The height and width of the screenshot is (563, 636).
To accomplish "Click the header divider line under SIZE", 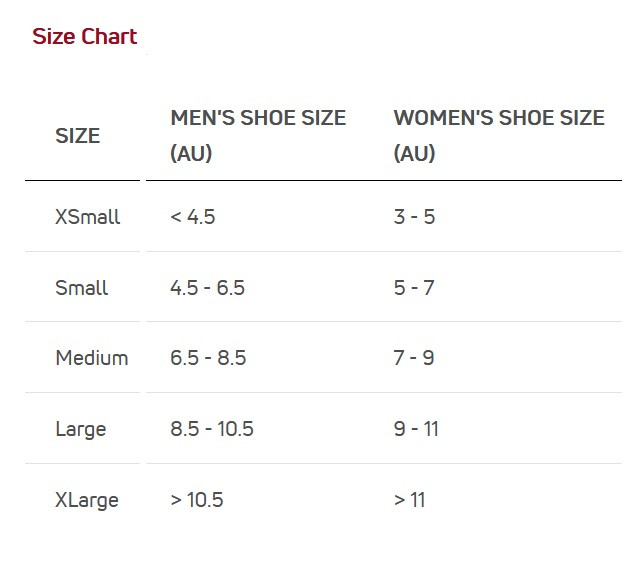I will click(82, 180).
